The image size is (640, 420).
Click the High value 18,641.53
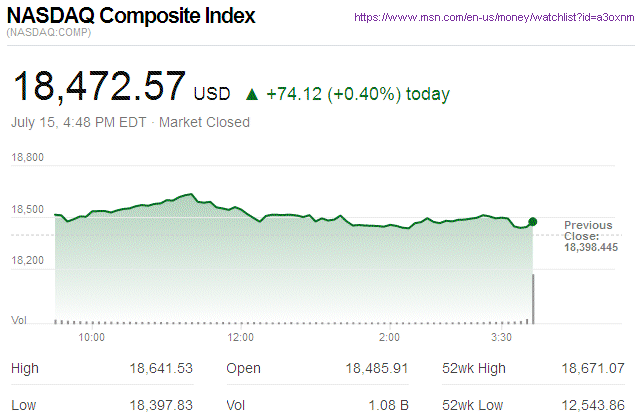(160, 369)
